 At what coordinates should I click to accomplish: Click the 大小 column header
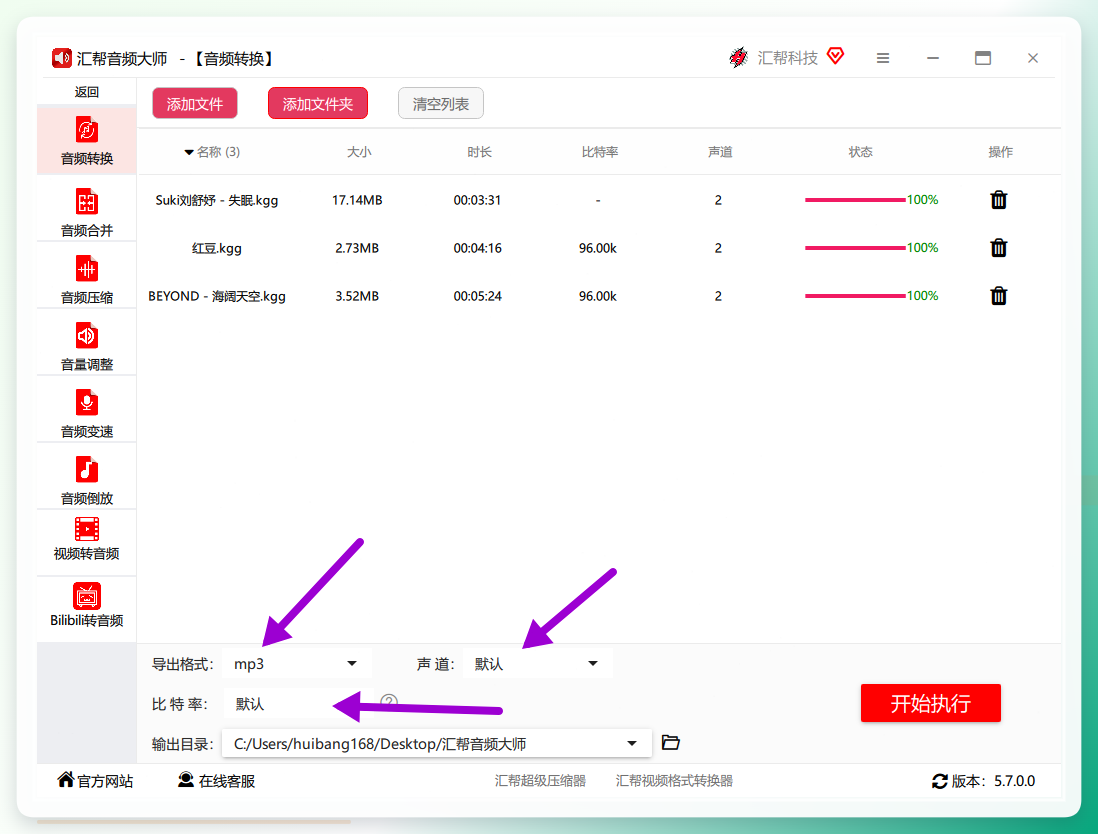pyautogui.click(x=359, y=152)
